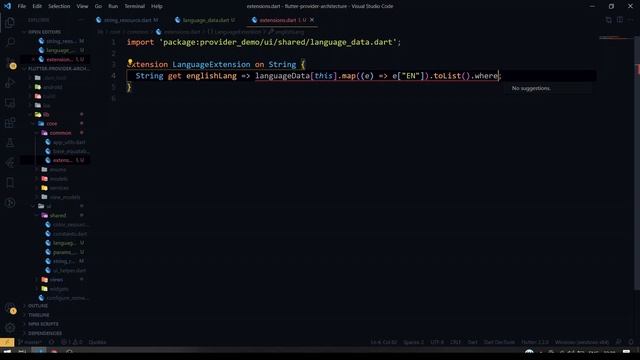Click the notifications bell in status bar
The height and width of the screenshot is (360, 640).
pos(631,342)
